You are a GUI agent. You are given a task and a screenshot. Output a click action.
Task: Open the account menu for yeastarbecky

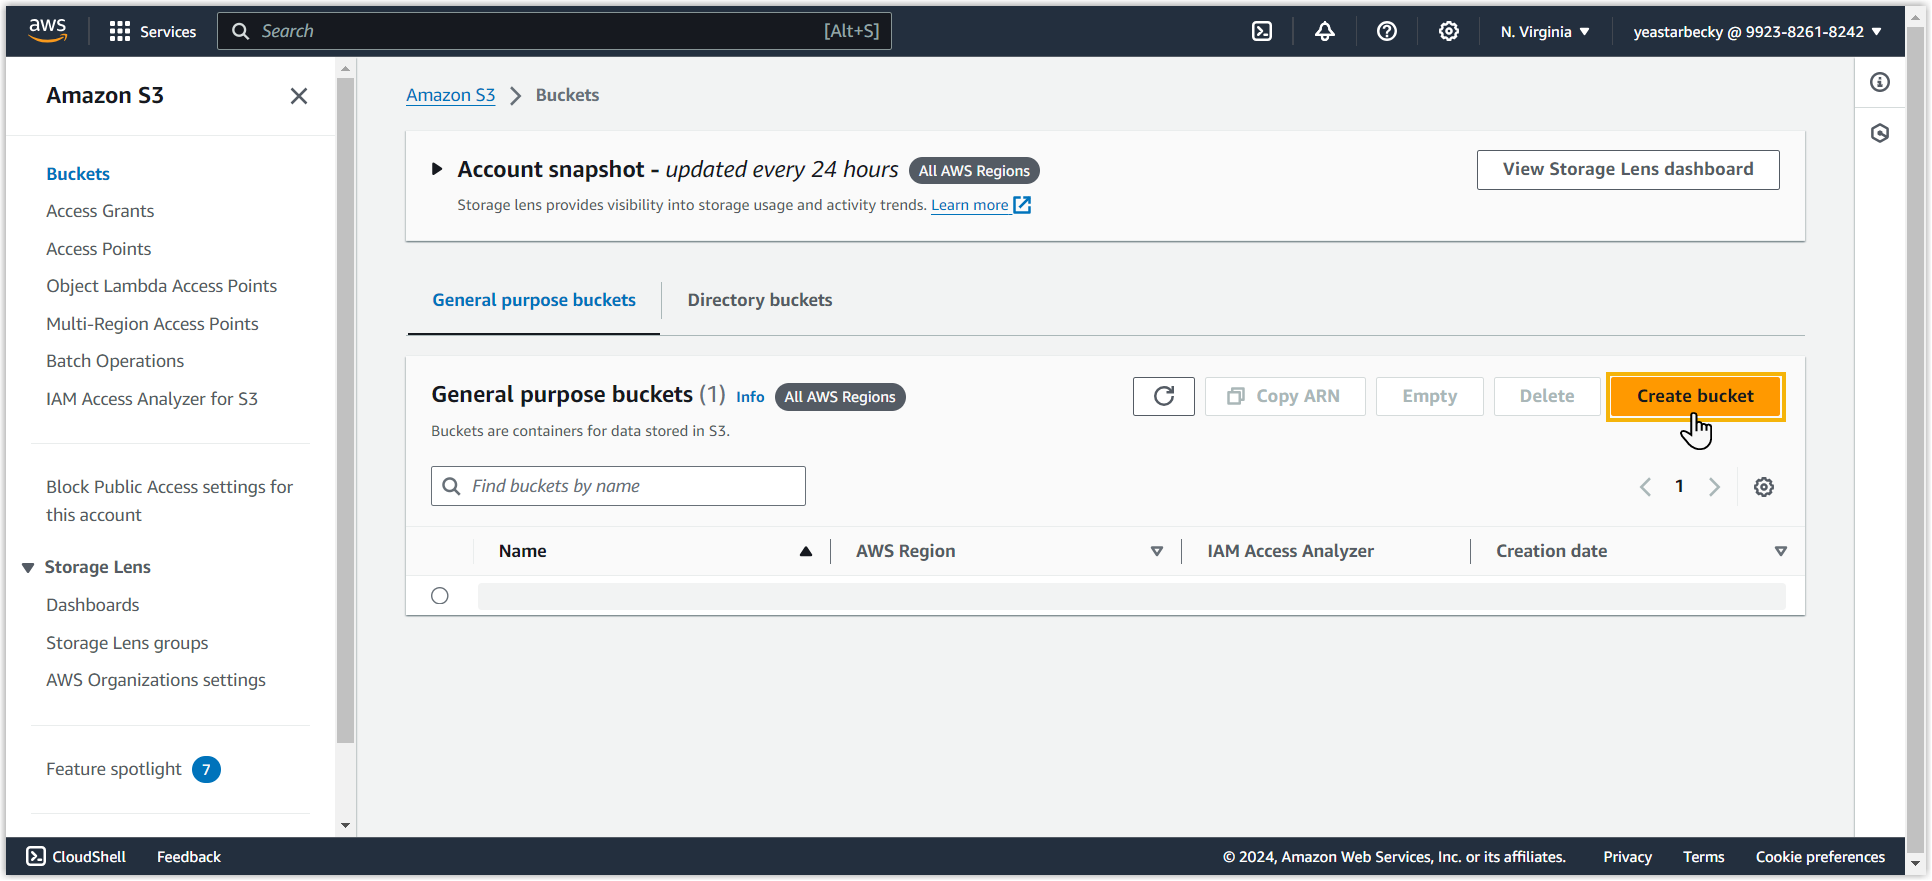click(x=1757, y=32)
